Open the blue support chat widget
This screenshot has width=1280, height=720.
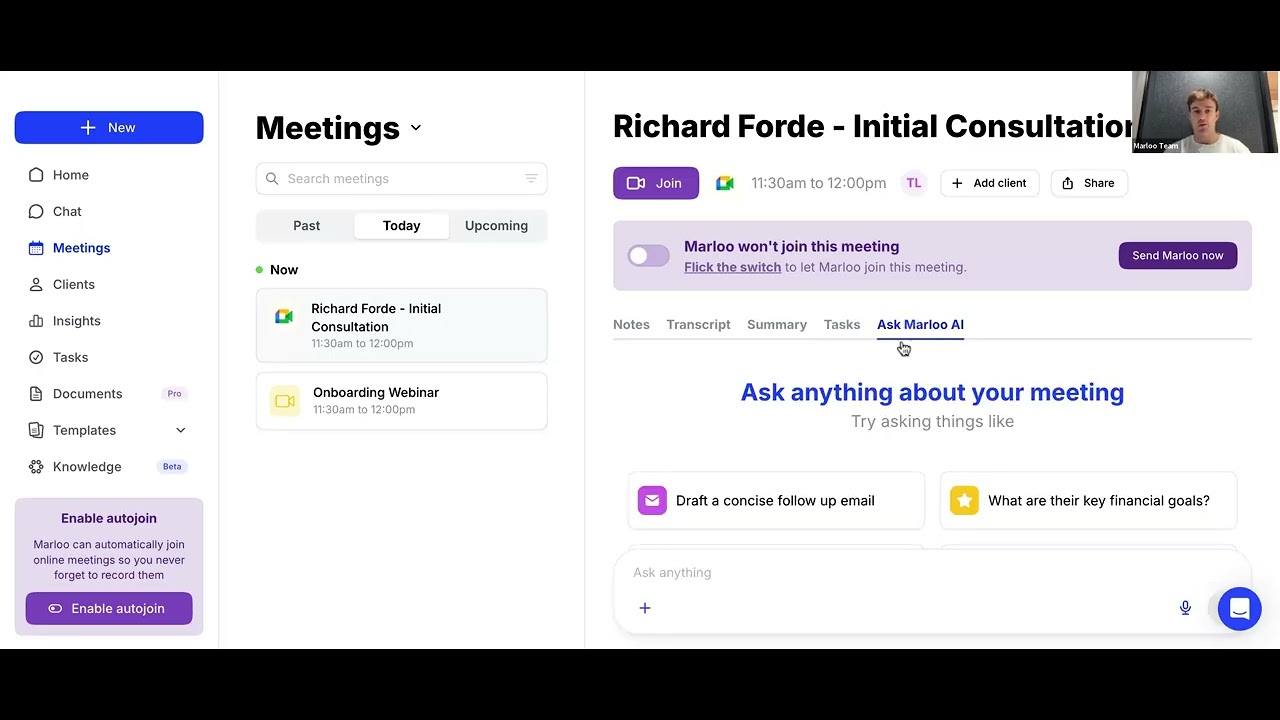point(1240,609)
